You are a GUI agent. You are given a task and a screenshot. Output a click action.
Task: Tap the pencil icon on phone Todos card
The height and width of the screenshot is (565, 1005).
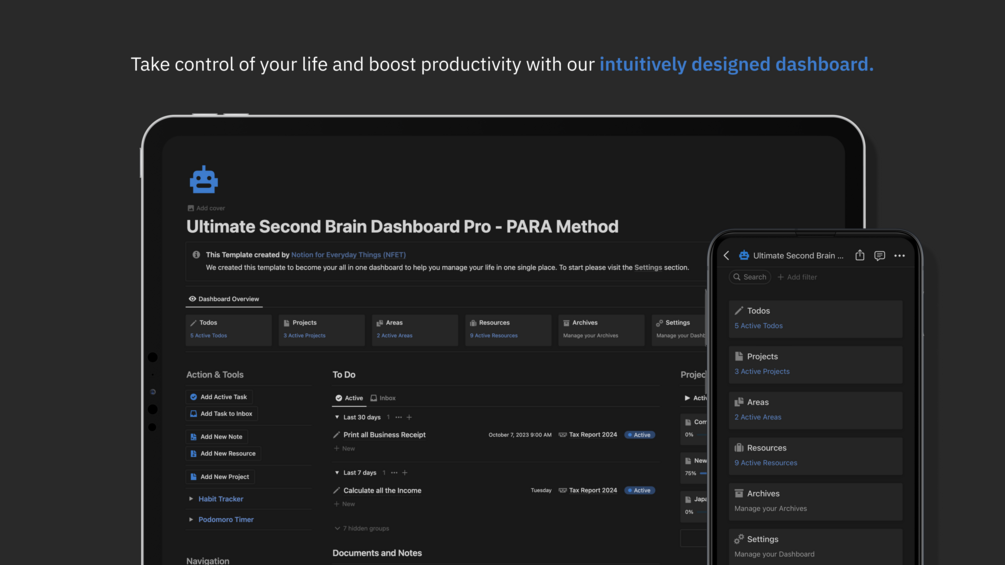[739, 311]
